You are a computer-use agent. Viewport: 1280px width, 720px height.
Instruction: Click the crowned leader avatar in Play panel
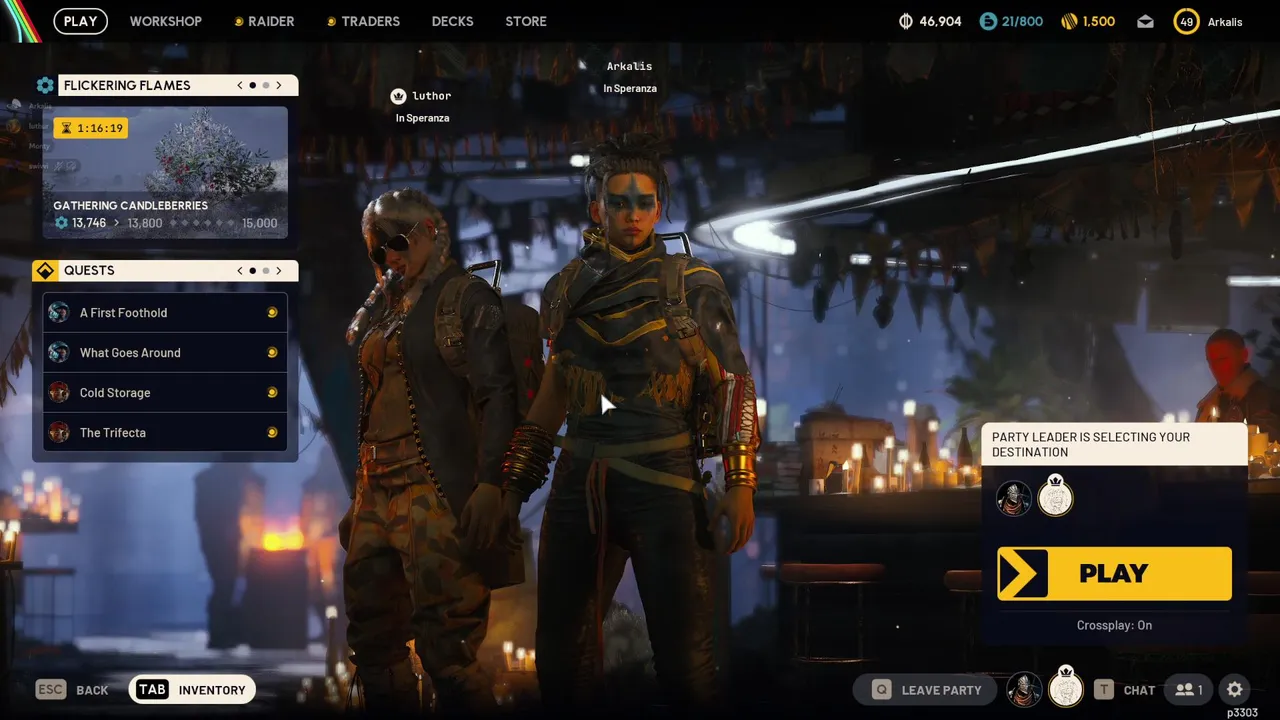pos(1055,497)
